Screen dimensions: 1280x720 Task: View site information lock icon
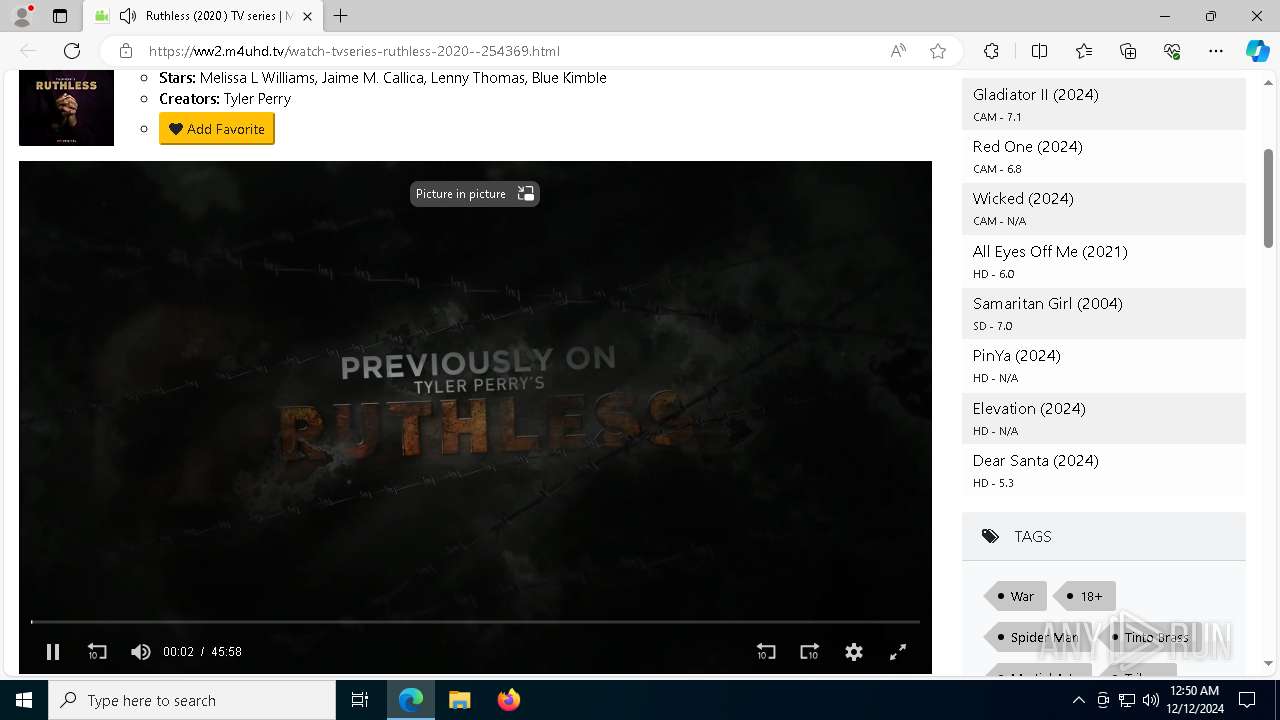[126, 51]
